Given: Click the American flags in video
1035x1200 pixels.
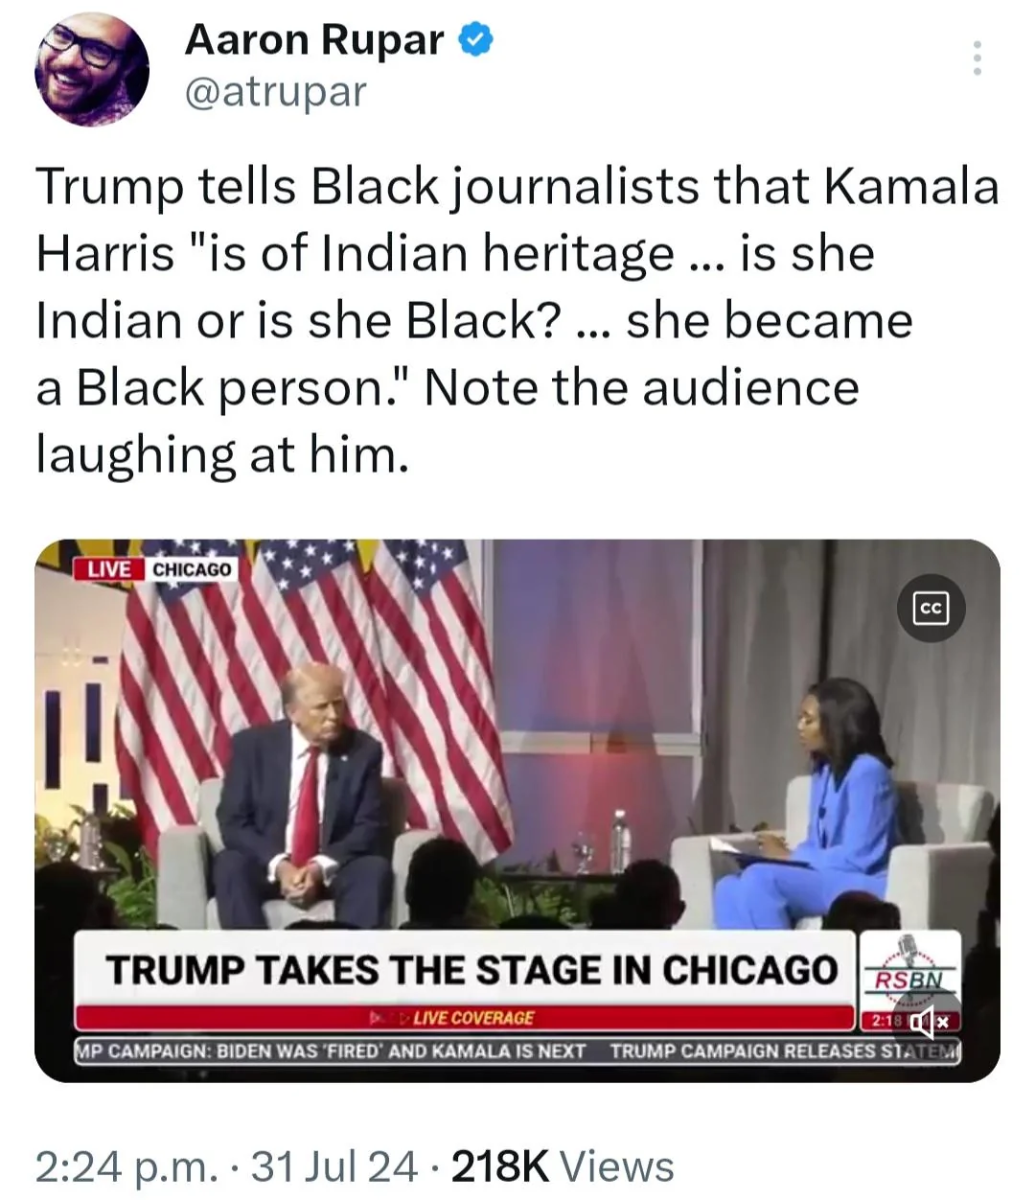Looking at the screenshot, I should pyautogui.click(x=330, y=680).
